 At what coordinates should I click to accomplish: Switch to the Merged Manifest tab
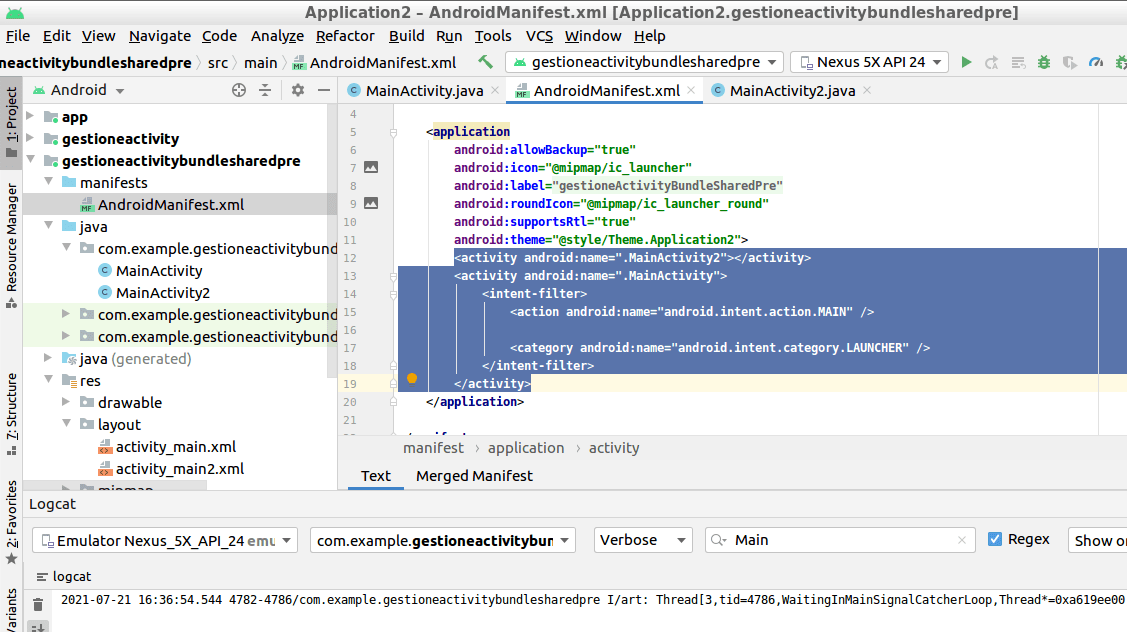pyautogui.click(x=474, y=476)
